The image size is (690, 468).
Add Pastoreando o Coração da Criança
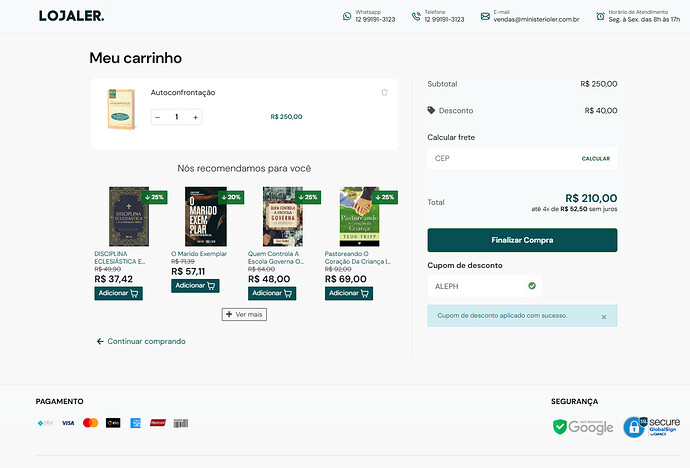pos(348,293)
